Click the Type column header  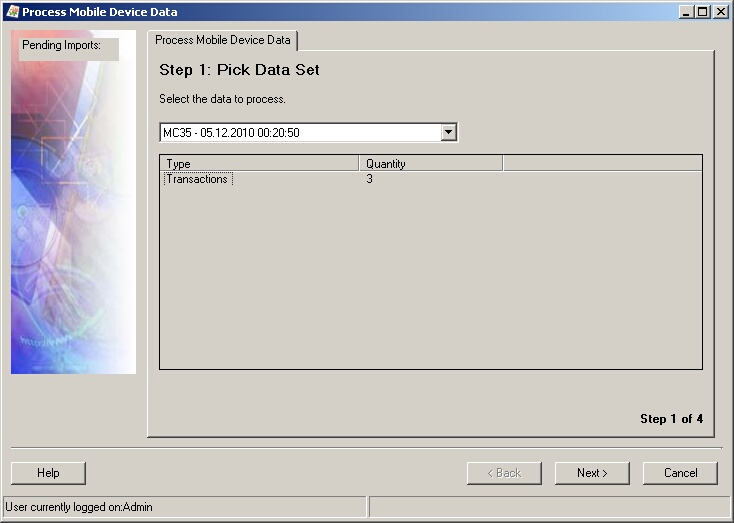click(259, 163)
